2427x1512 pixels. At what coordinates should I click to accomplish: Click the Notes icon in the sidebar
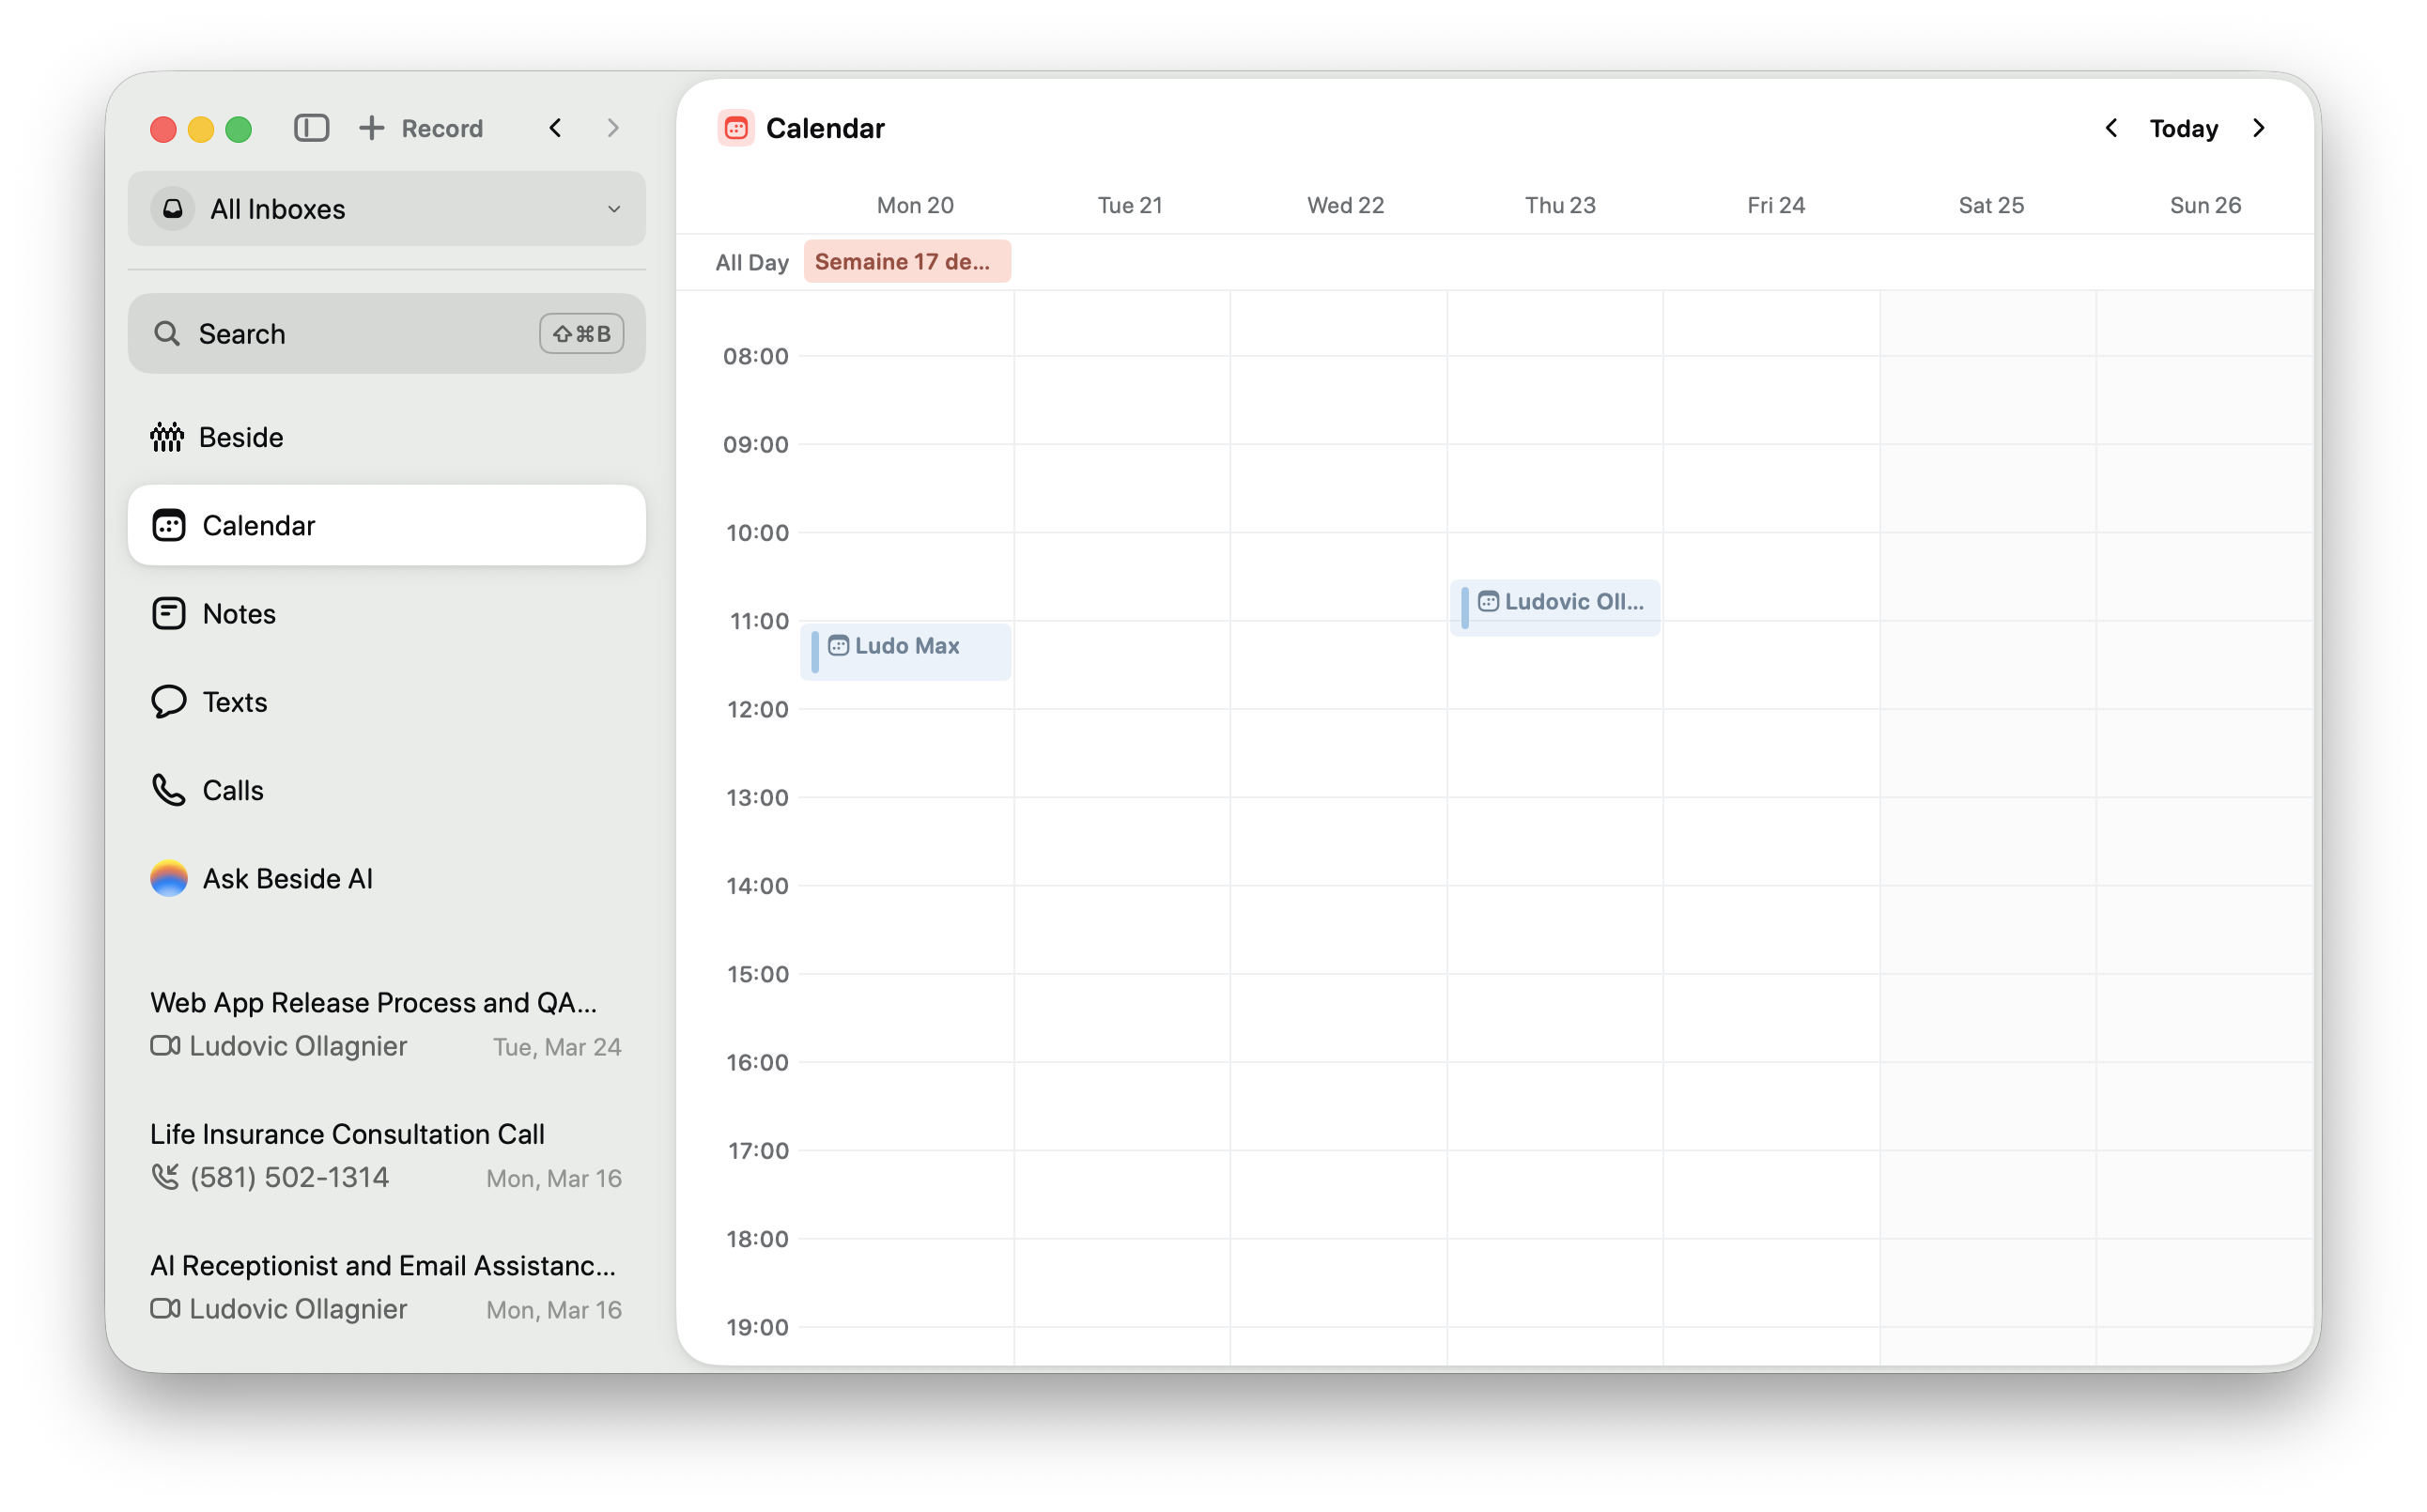click(168, 613)
